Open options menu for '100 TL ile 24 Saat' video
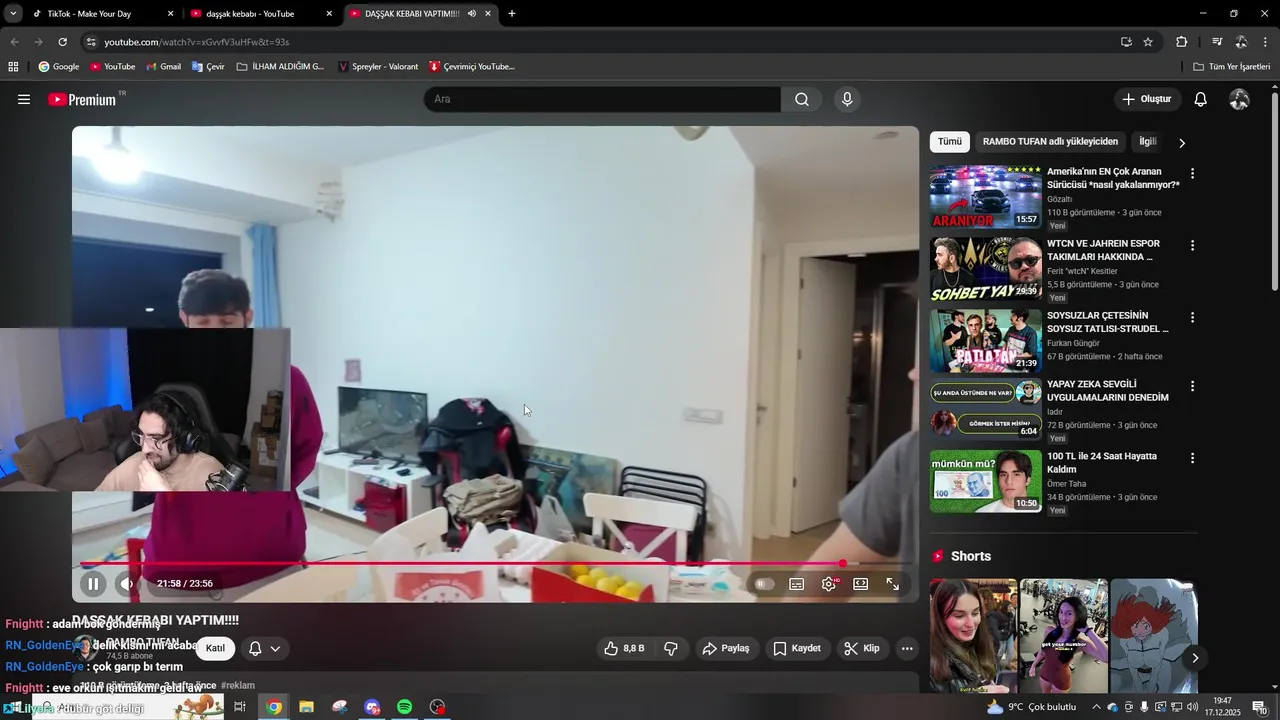The width and height of the screenshot is (1280, 720). coord(1192,458)
